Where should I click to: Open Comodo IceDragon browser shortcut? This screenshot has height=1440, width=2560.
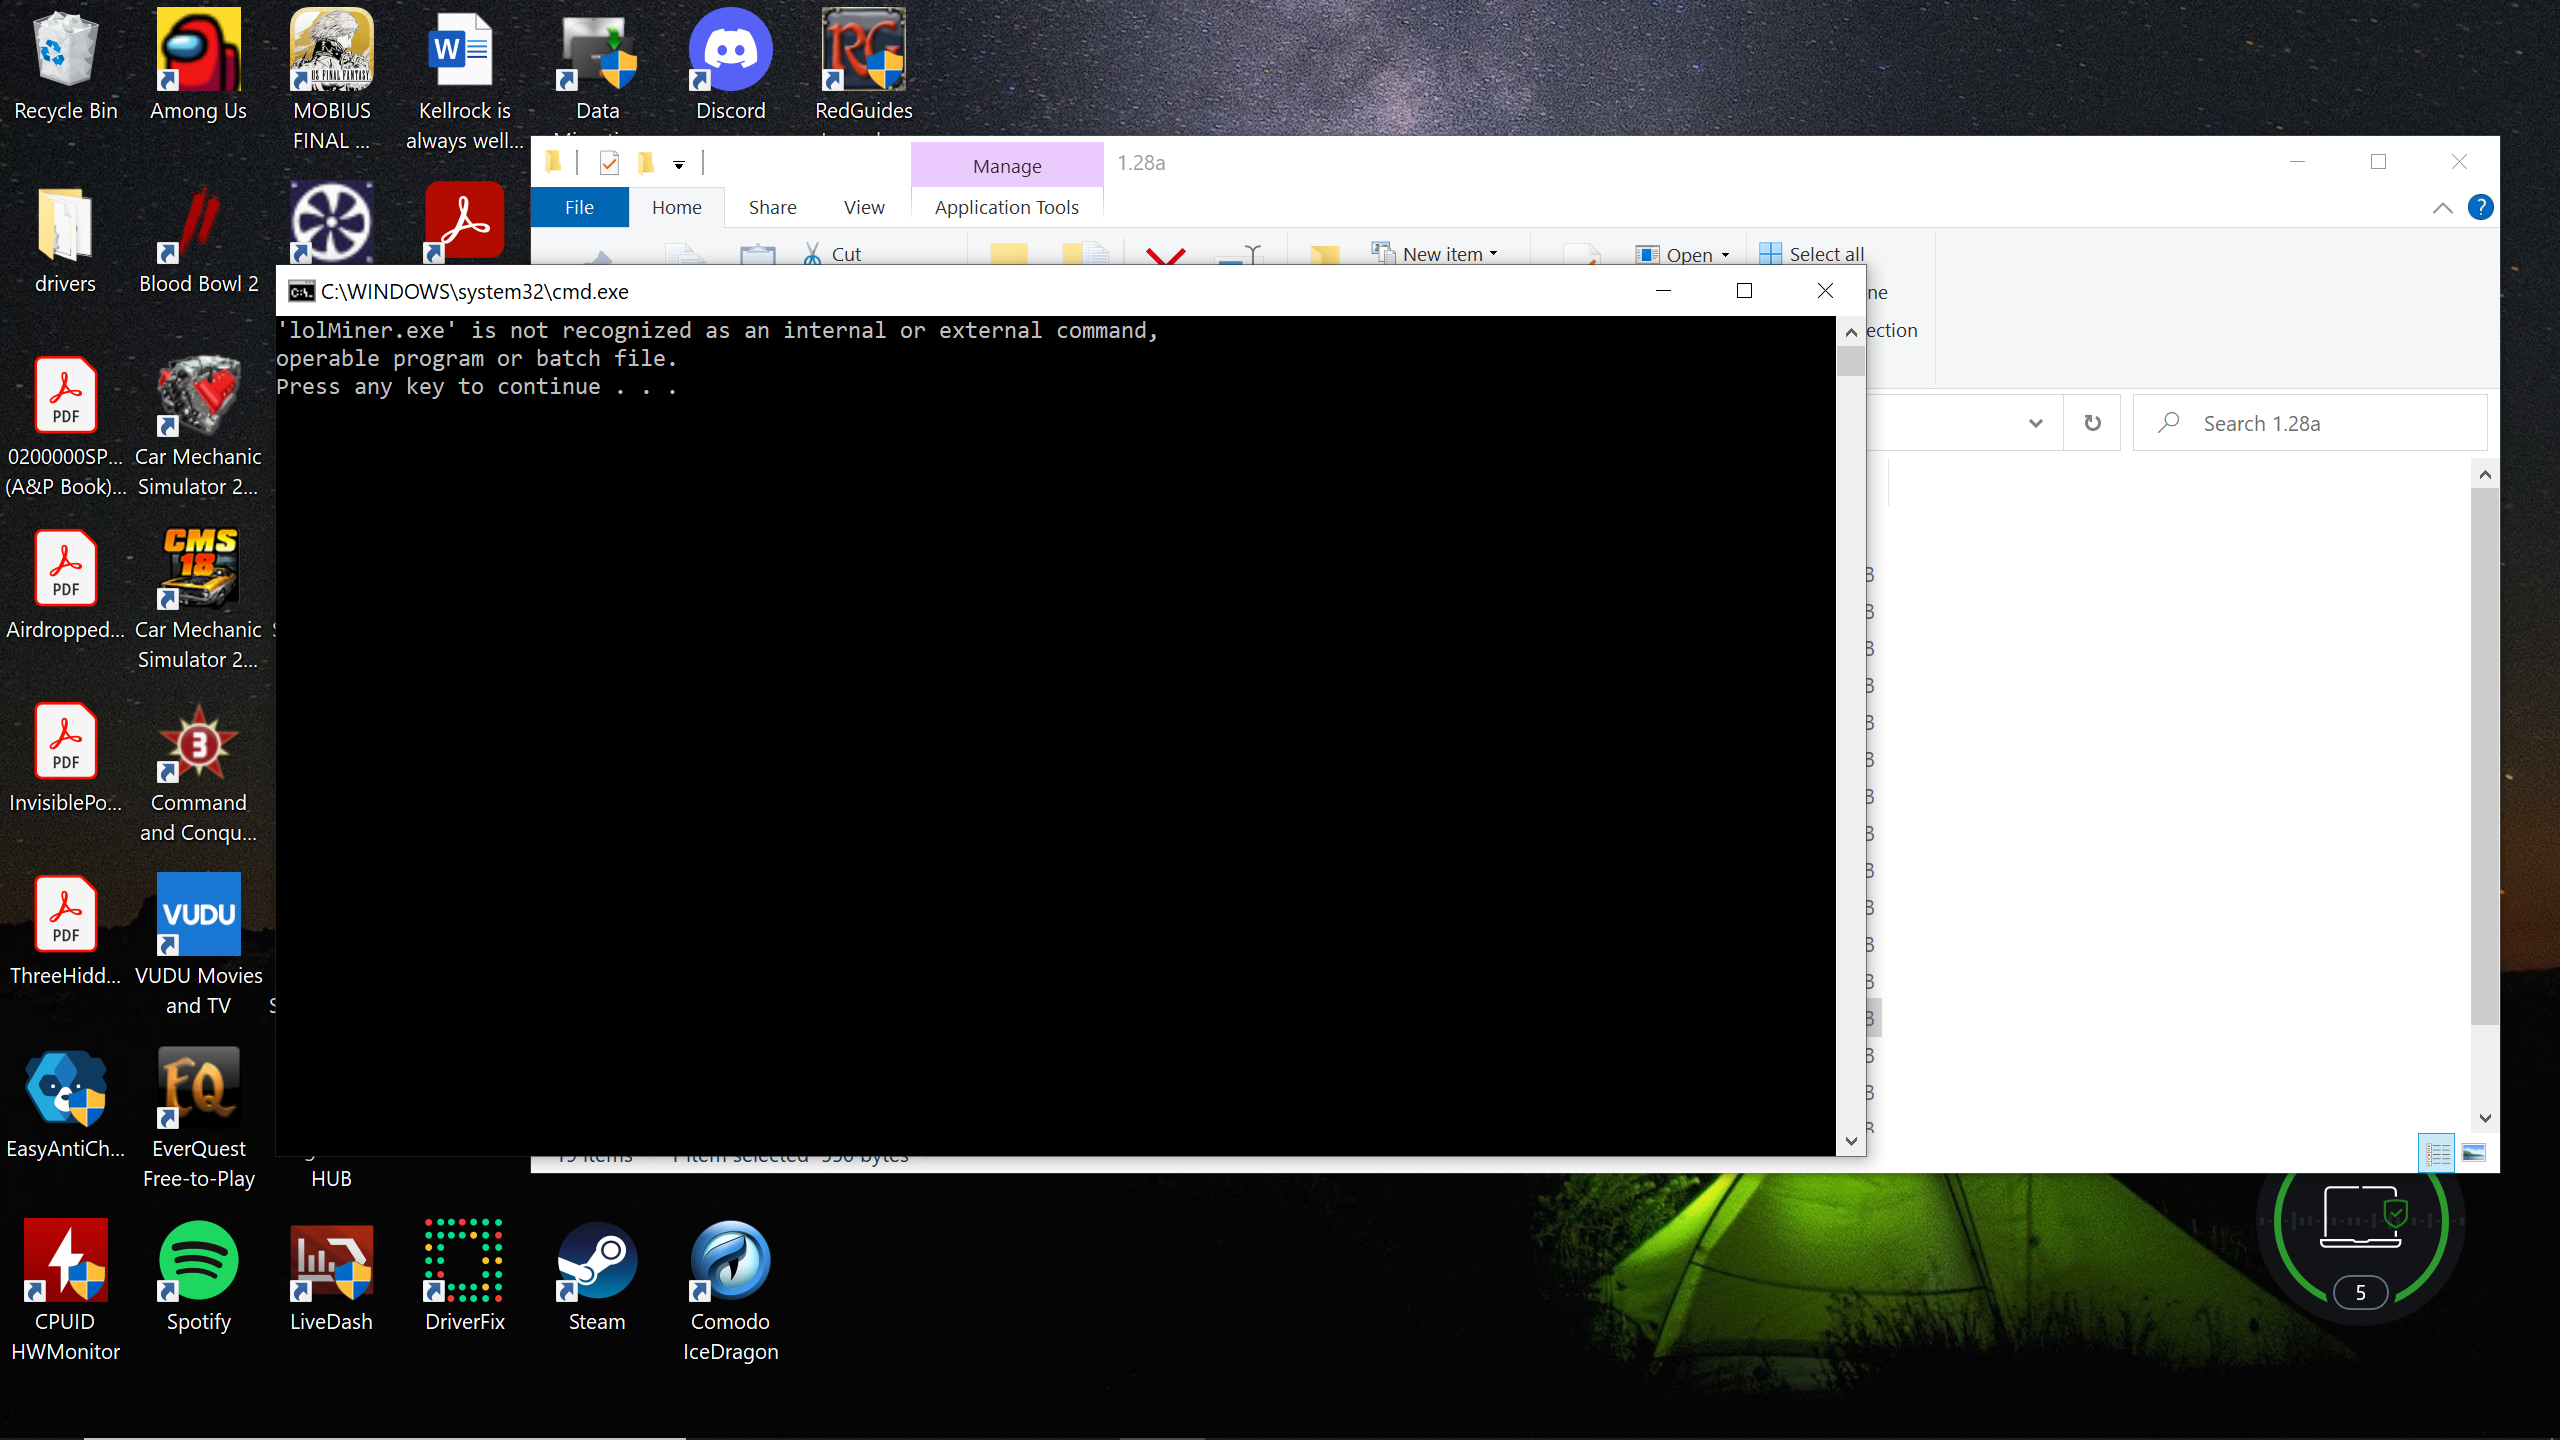click(x=731, y=1291)
